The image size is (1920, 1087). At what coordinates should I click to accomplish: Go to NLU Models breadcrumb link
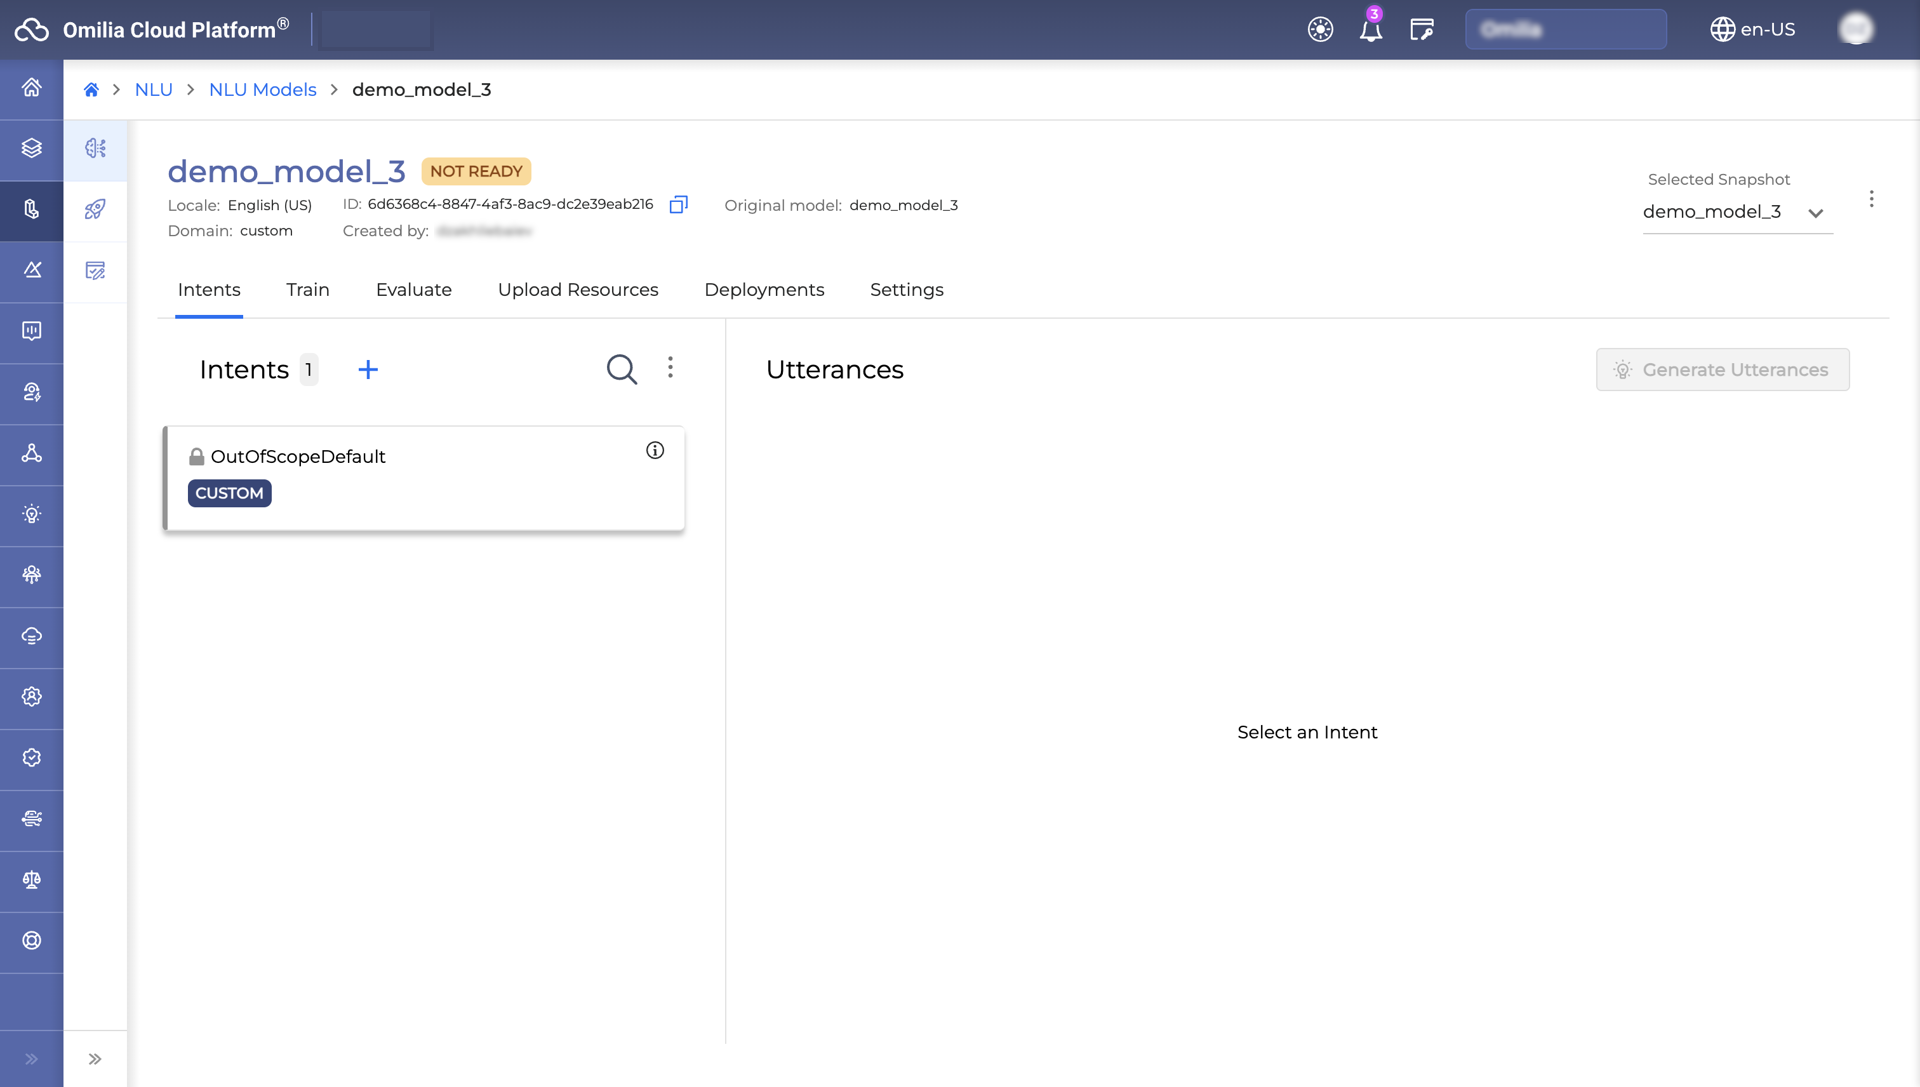coord(262,90)
